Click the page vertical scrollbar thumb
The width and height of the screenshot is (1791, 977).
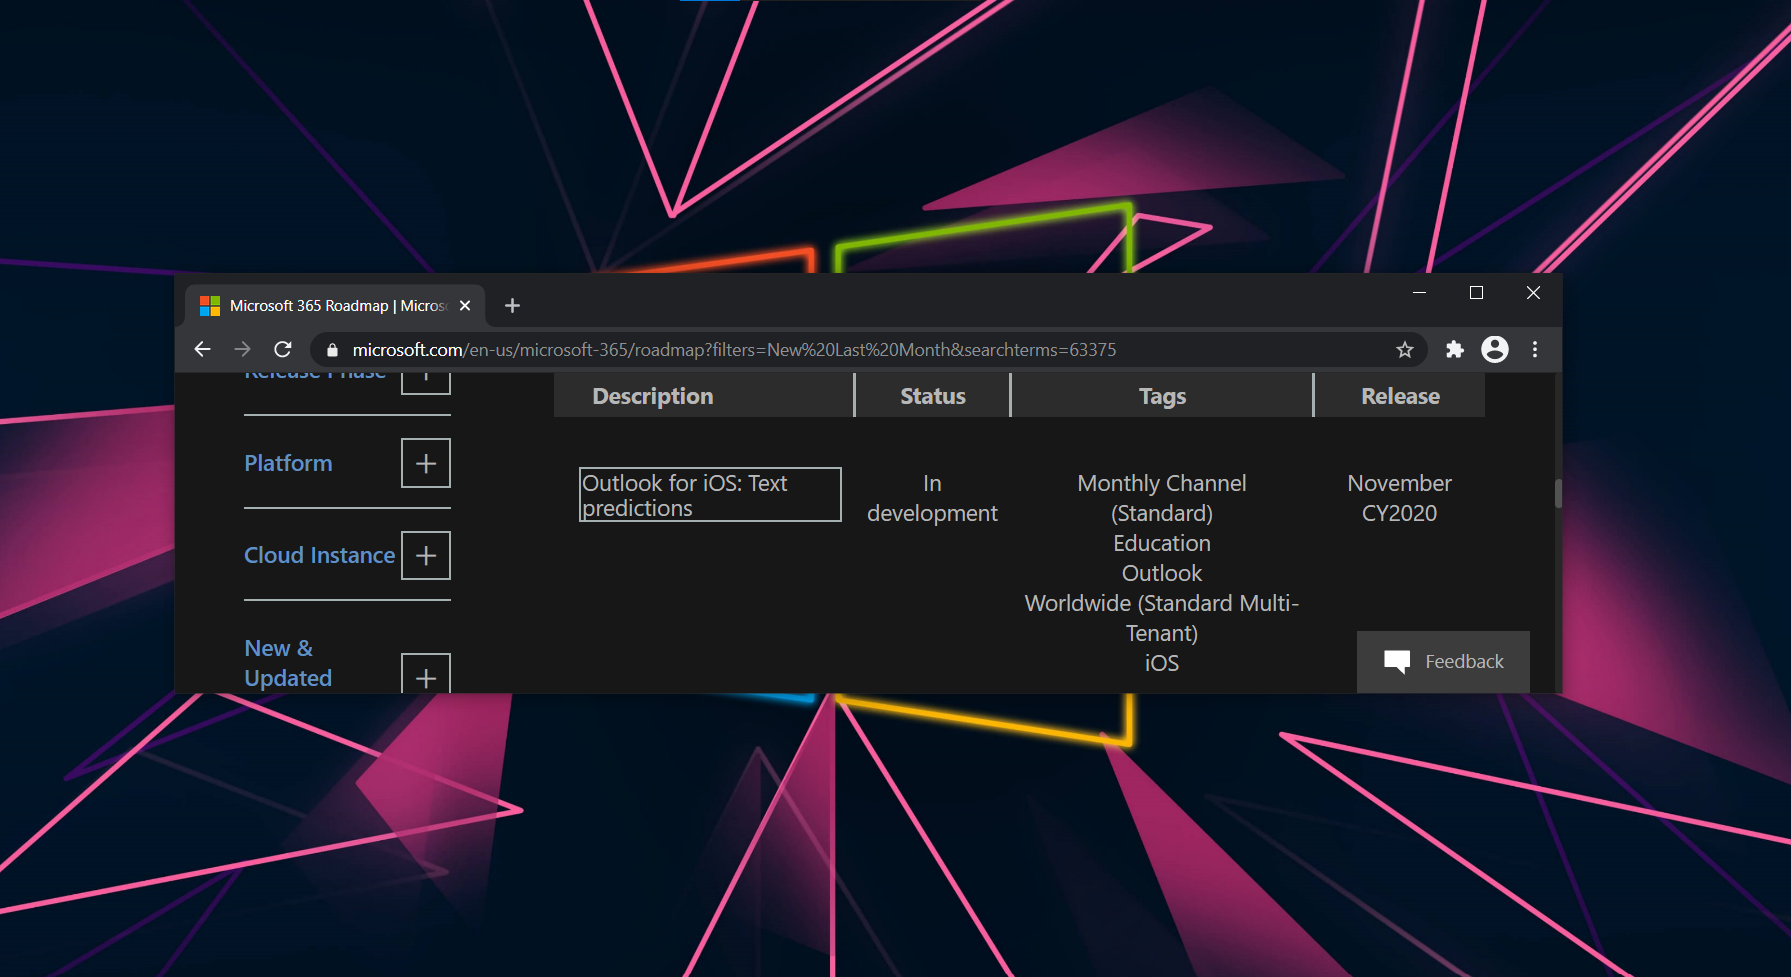[1558, 493]
